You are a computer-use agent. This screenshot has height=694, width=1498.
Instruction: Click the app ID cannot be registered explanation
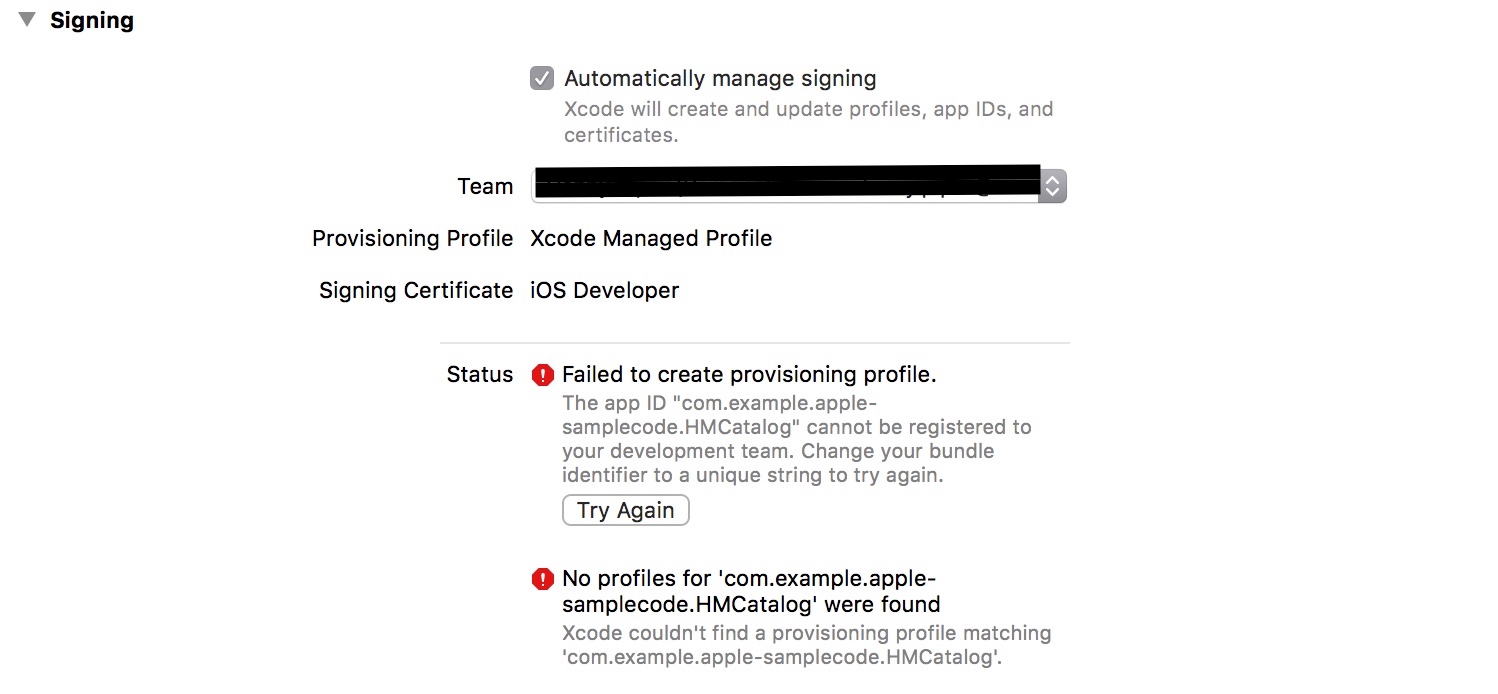point(796,439)
